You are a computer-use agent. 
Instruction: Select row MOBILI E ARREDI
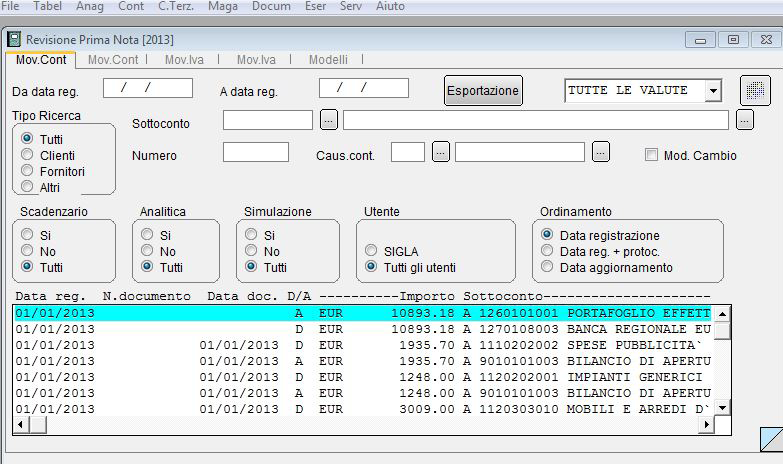[364, 409]
